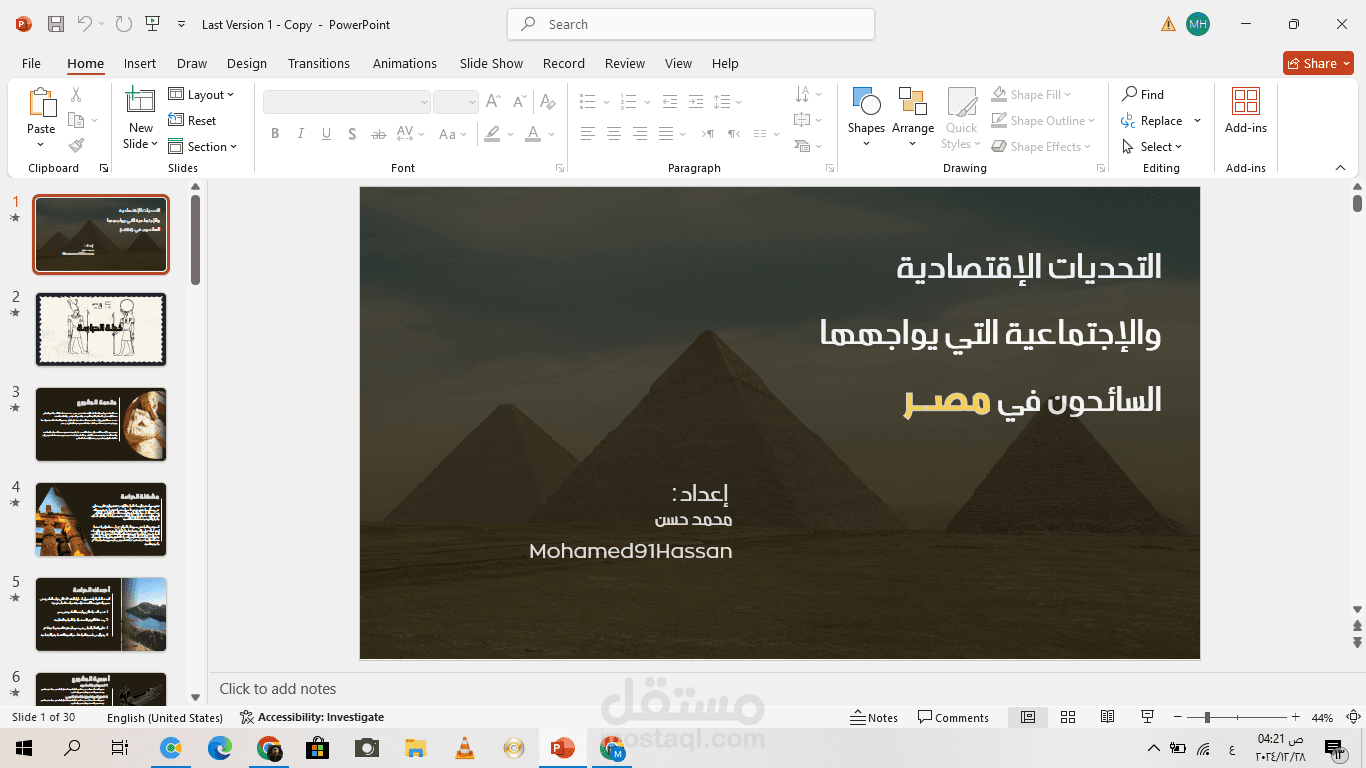Click the Shapes gallery icon
1366x768 pixels.
866,102
